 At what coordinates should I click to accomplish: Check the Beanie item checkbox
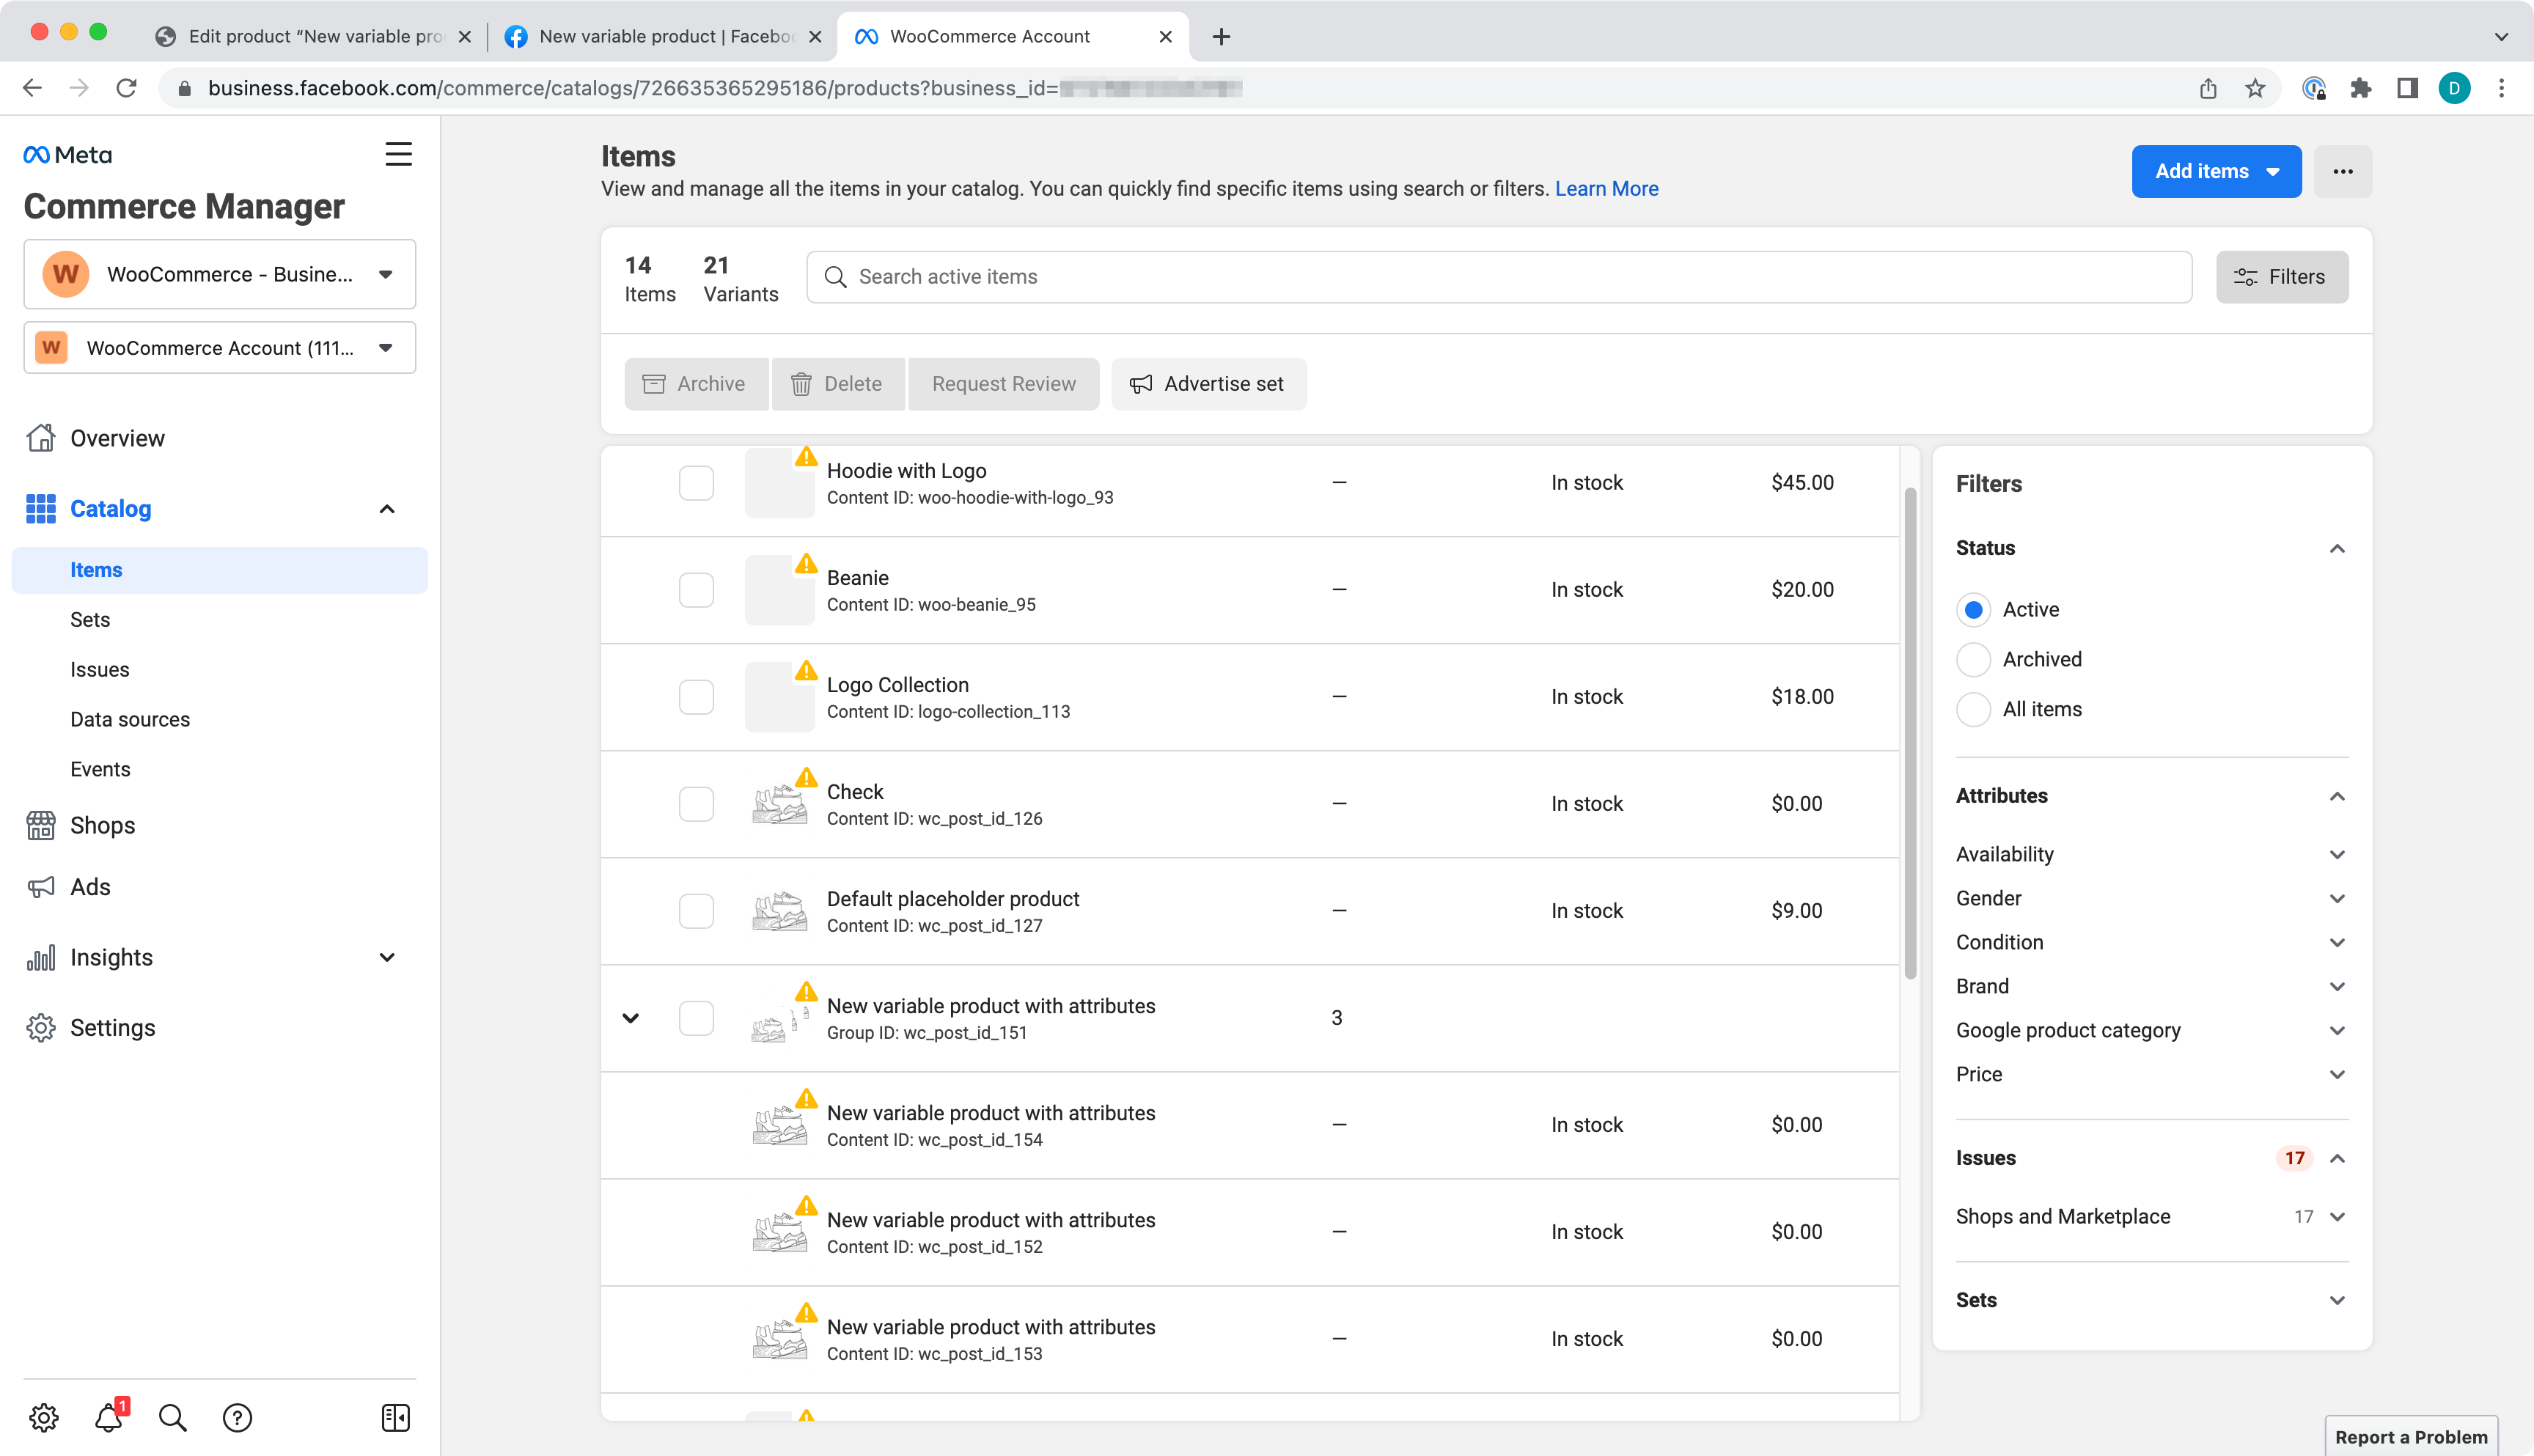[x=696, y=590]
